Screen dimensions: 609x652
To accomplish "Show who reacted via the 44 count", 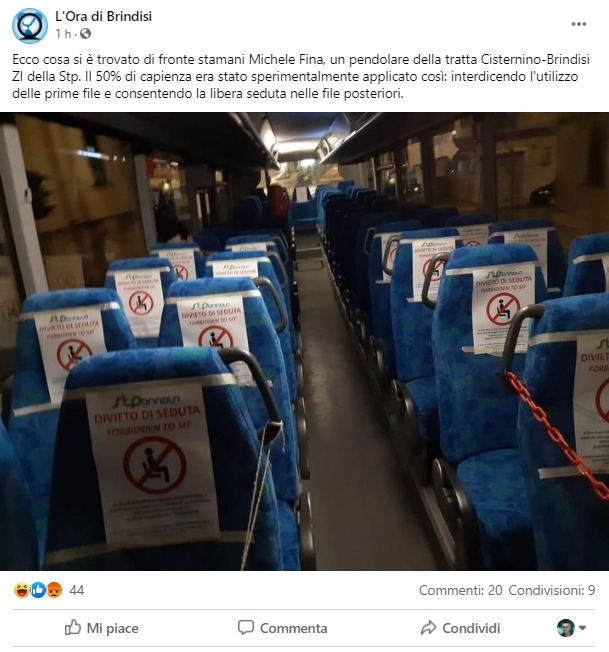I will click(x=77, y=590).
